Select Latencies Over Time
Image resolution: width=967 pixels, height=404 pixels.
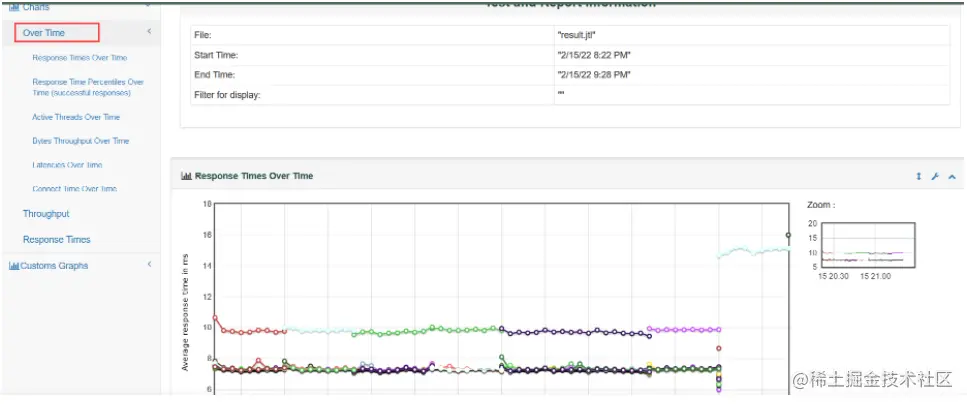pyautogui.click(x=67, y=165)
